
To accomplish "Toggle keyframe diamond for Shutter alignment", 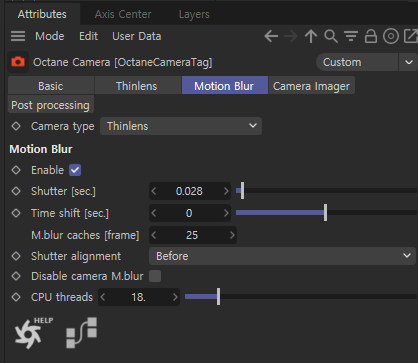I will (x=16, y=256).
